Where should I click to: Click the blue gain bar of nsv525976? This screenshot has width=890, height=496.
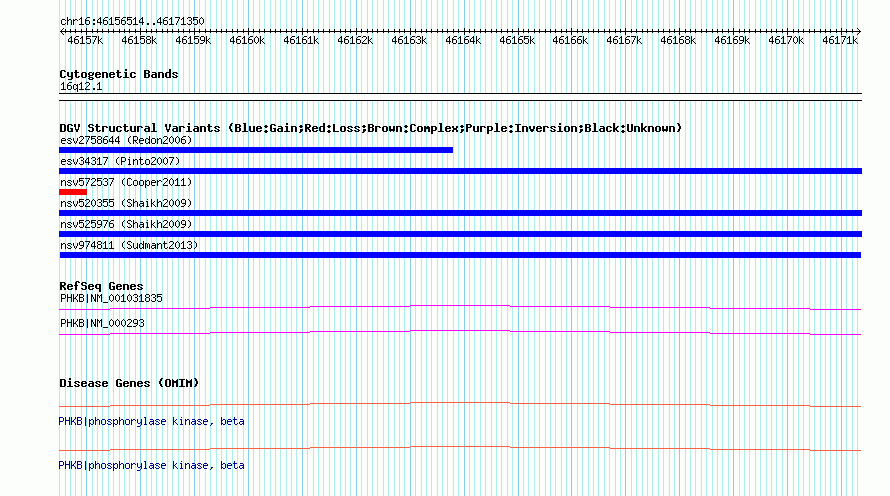[x=460, y=234]
